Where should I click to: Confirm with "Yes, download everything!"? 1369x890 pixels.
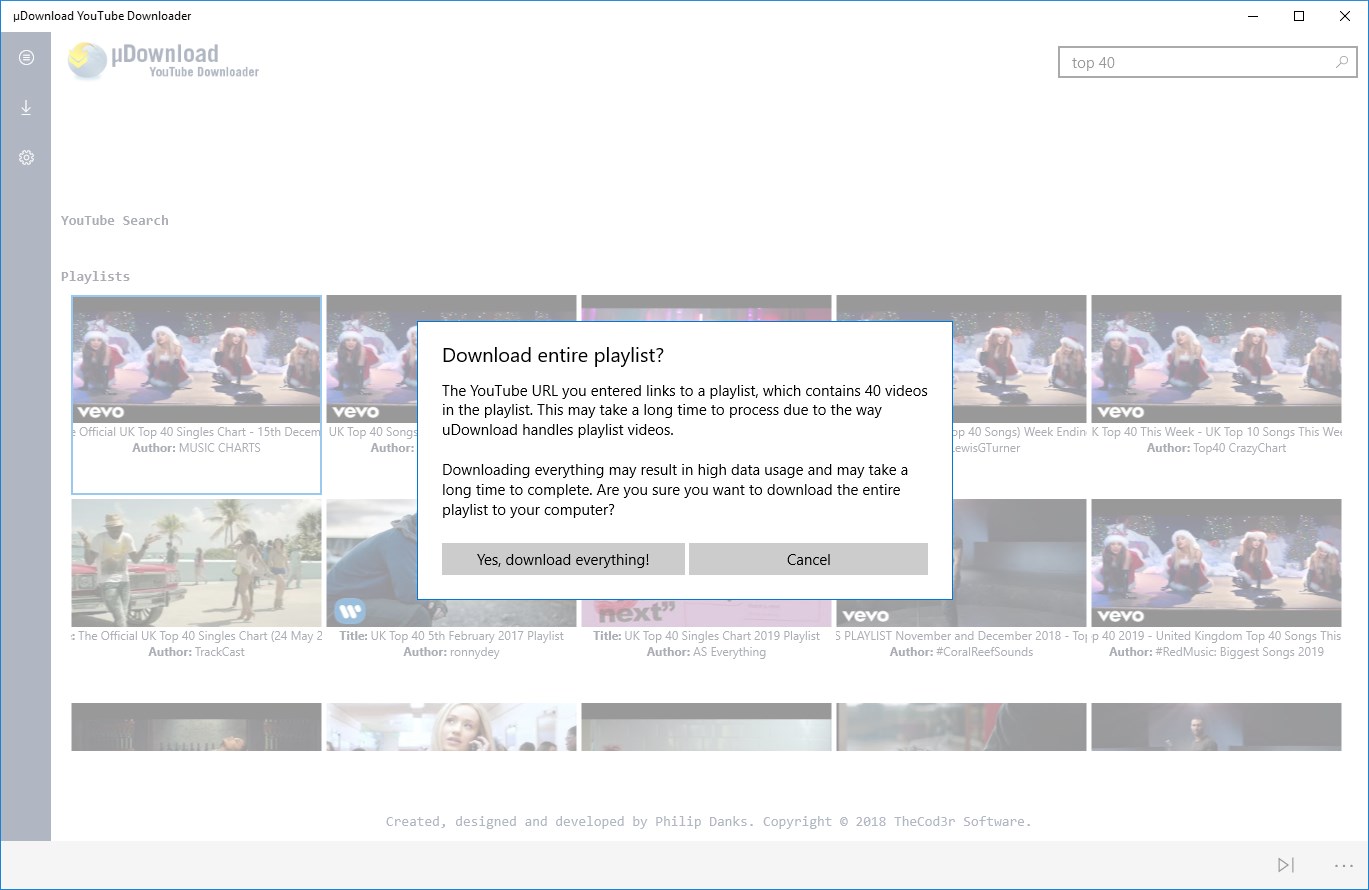[x=563, y=560]
